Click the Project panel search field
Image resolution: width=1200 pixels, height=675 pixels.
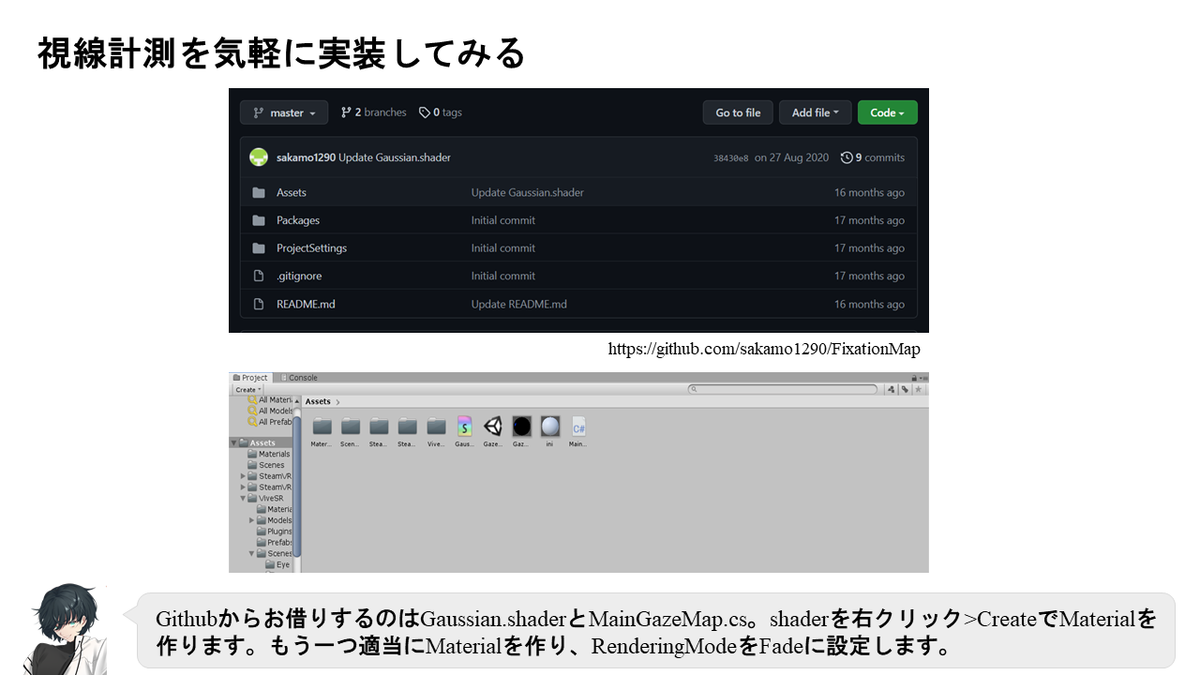784,389
